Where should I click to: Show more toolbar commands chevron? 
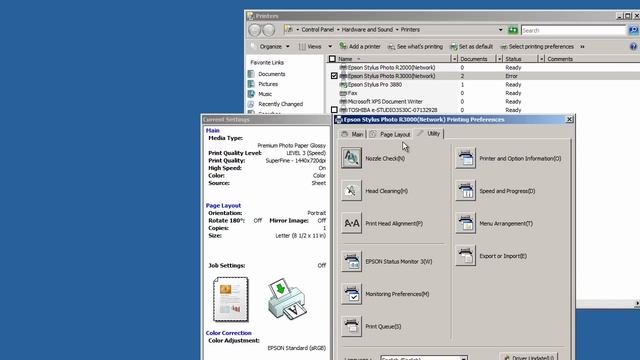[582, 47]
